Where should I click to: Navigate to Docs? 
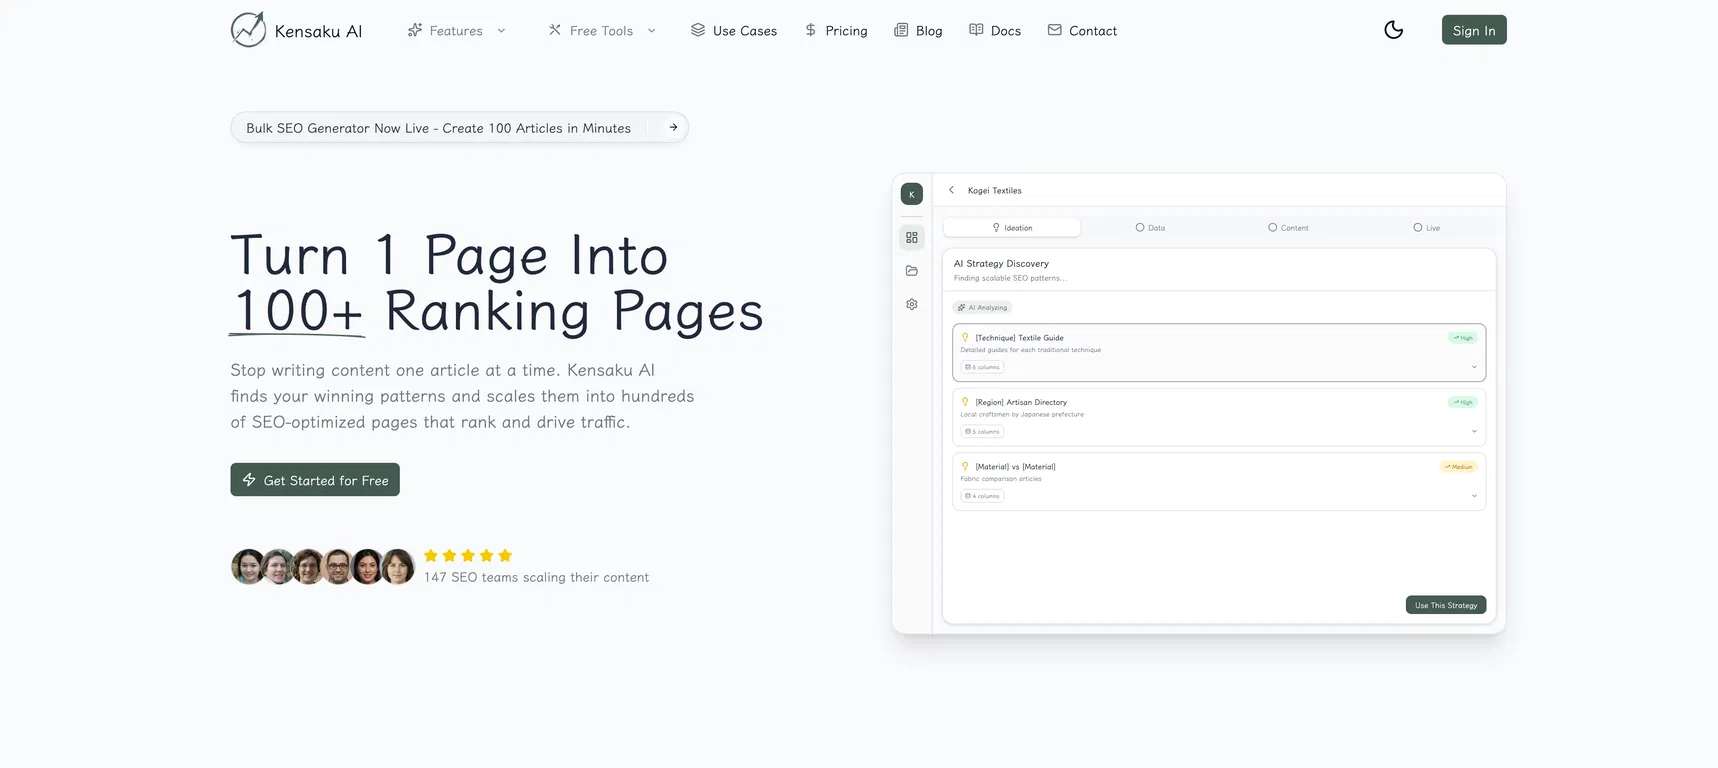click(995, 31)
